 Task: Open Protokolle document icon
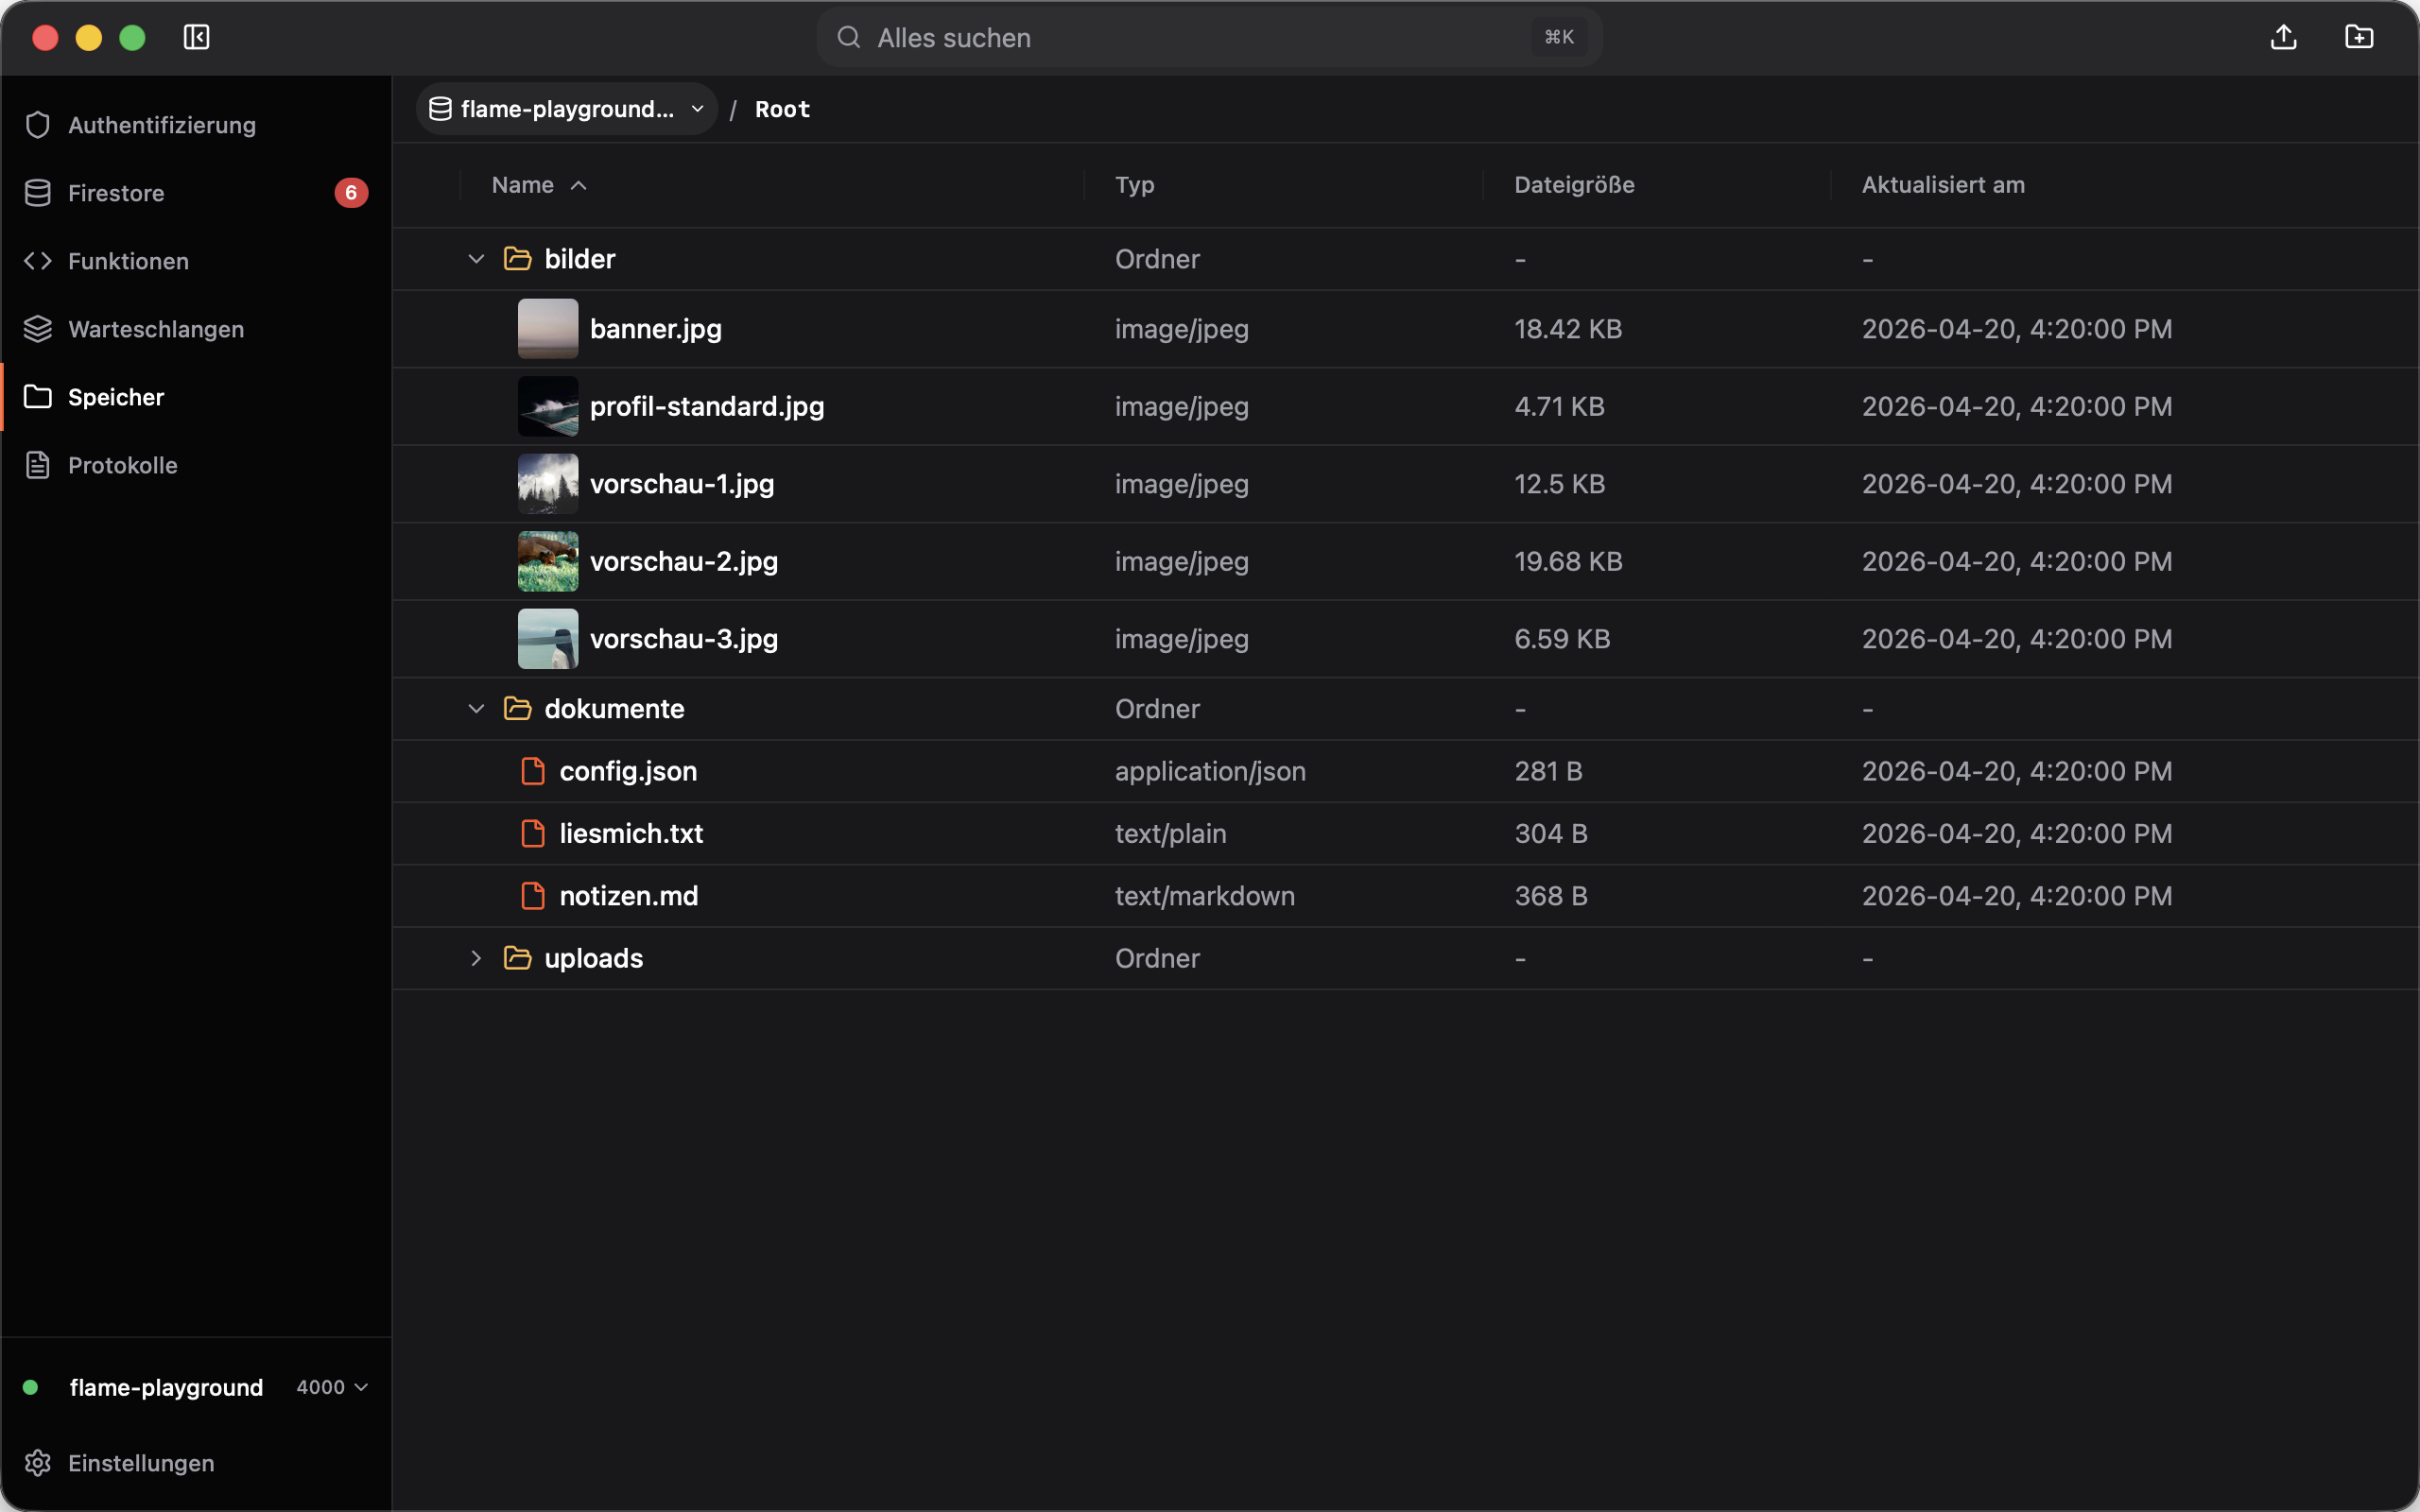tap(38, 465)
